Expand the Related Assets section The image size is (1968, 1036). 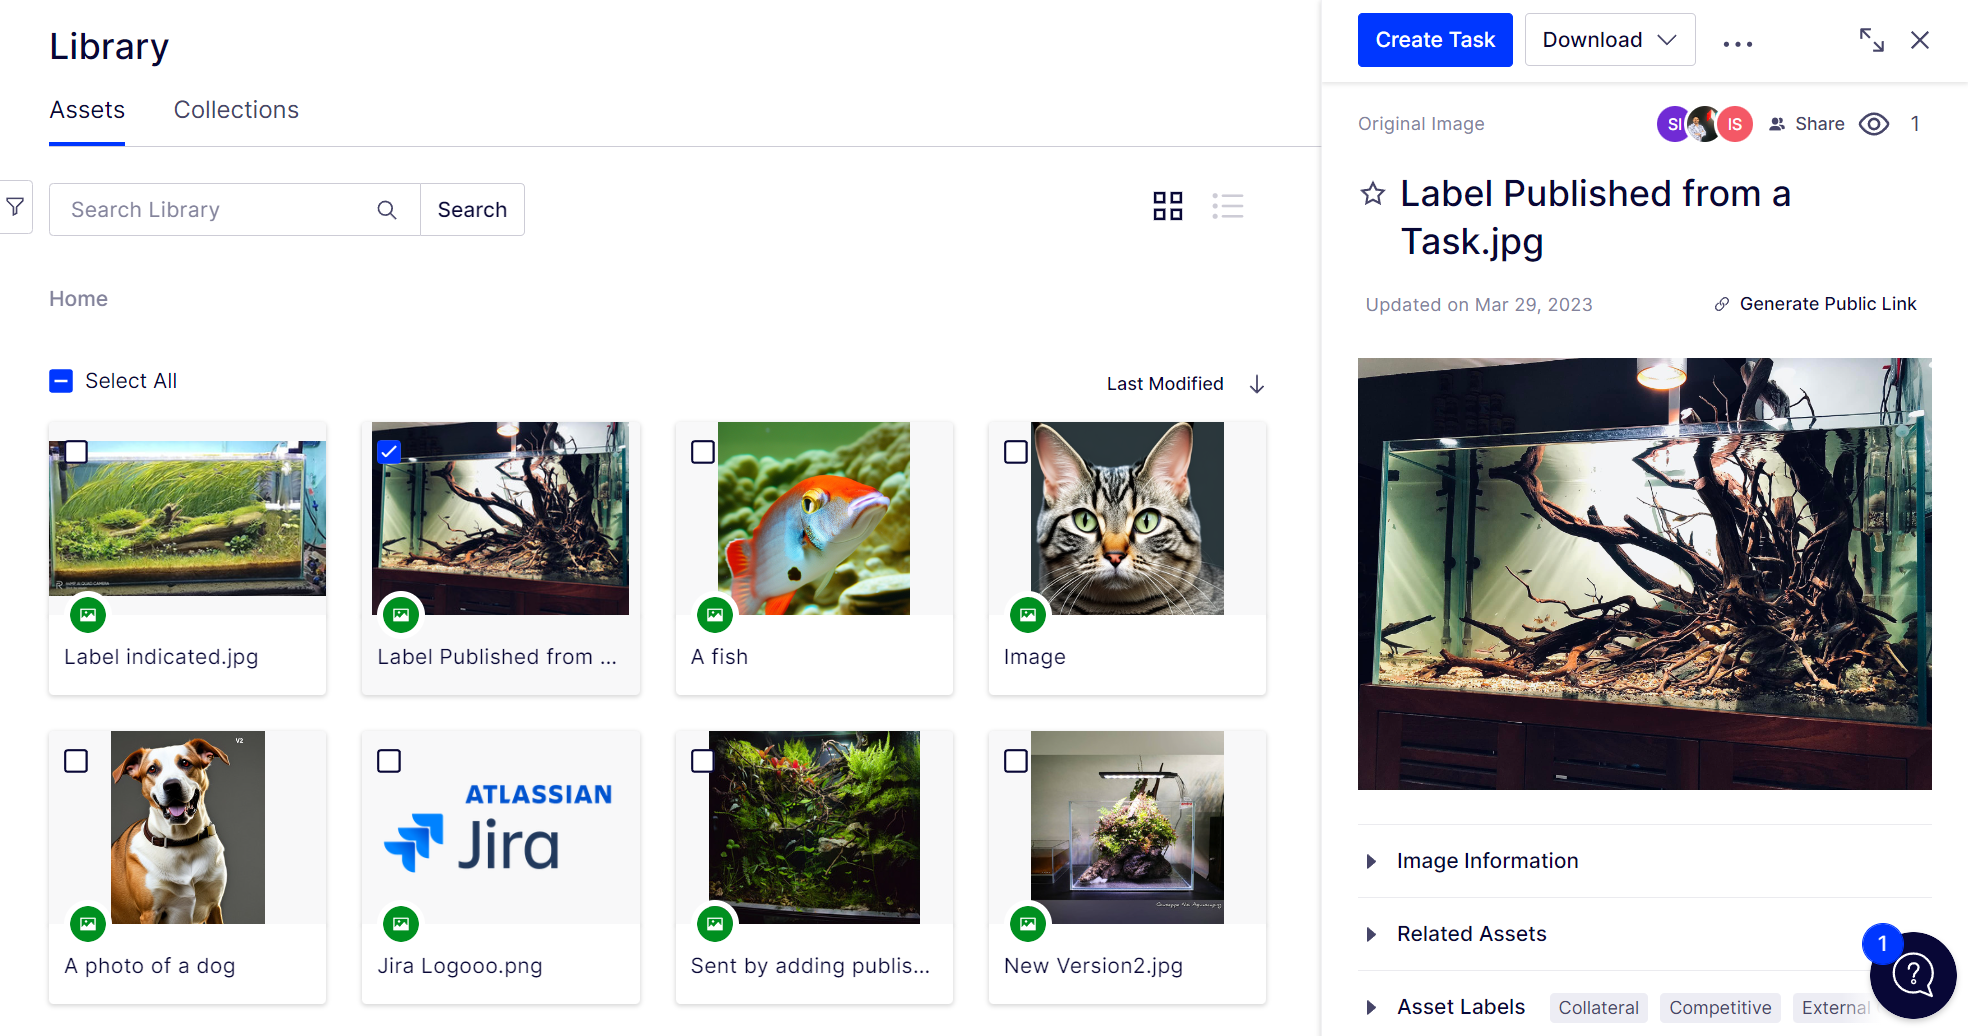(1470, 934)
